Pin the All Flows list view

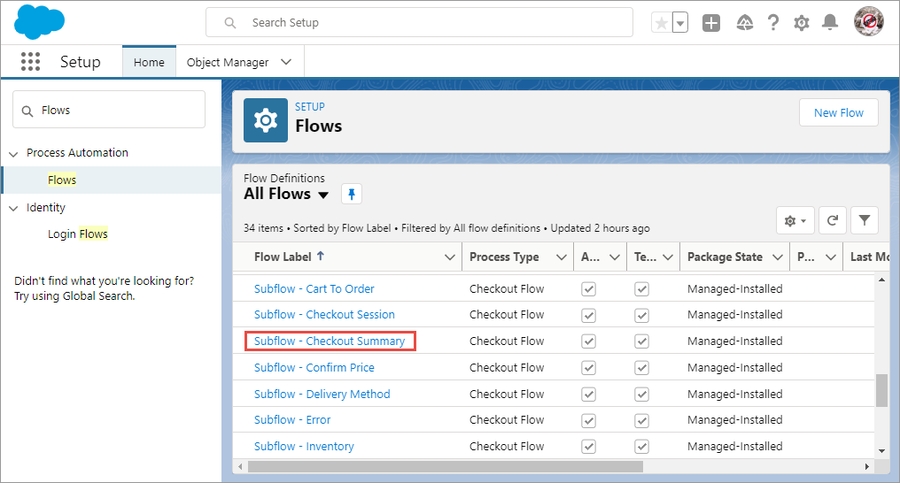click(351, 194)
